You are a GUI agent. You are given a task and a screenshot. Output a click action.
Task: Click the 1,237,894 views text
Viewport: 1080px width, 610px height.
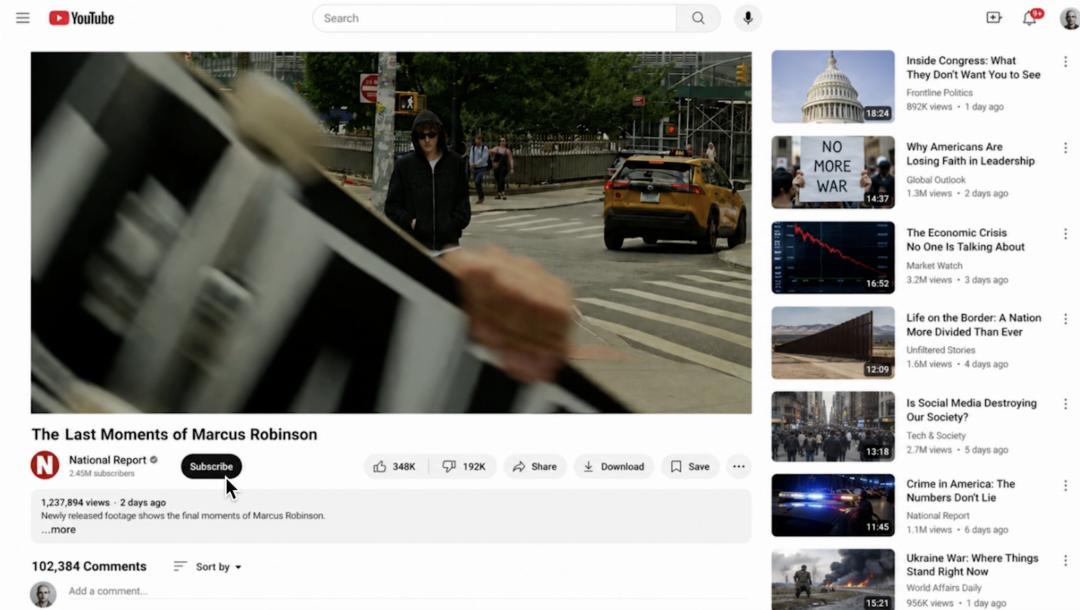point(75,503)
